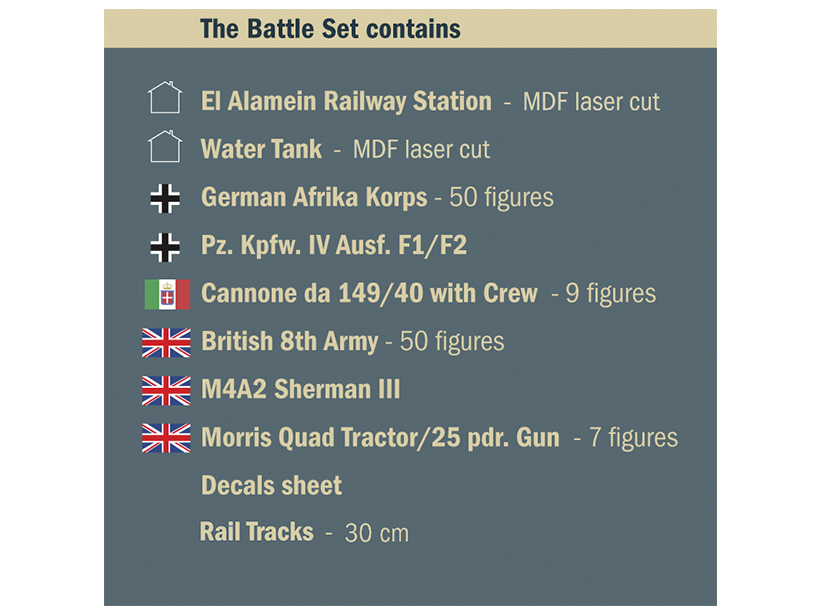
Task: Select Cannone da 149/40 with Crew
Action: click(x=369, y=294)
